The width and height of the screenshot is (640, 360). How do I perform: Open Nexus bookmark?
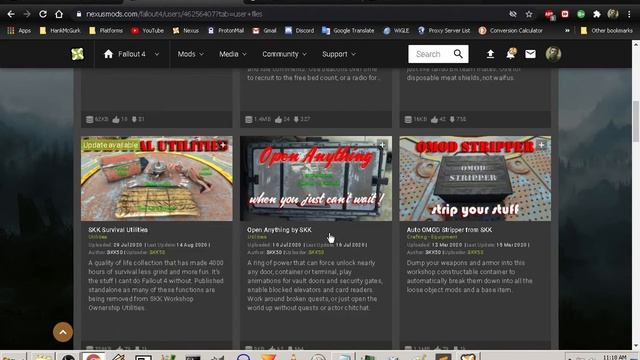(x=186, y=31)
